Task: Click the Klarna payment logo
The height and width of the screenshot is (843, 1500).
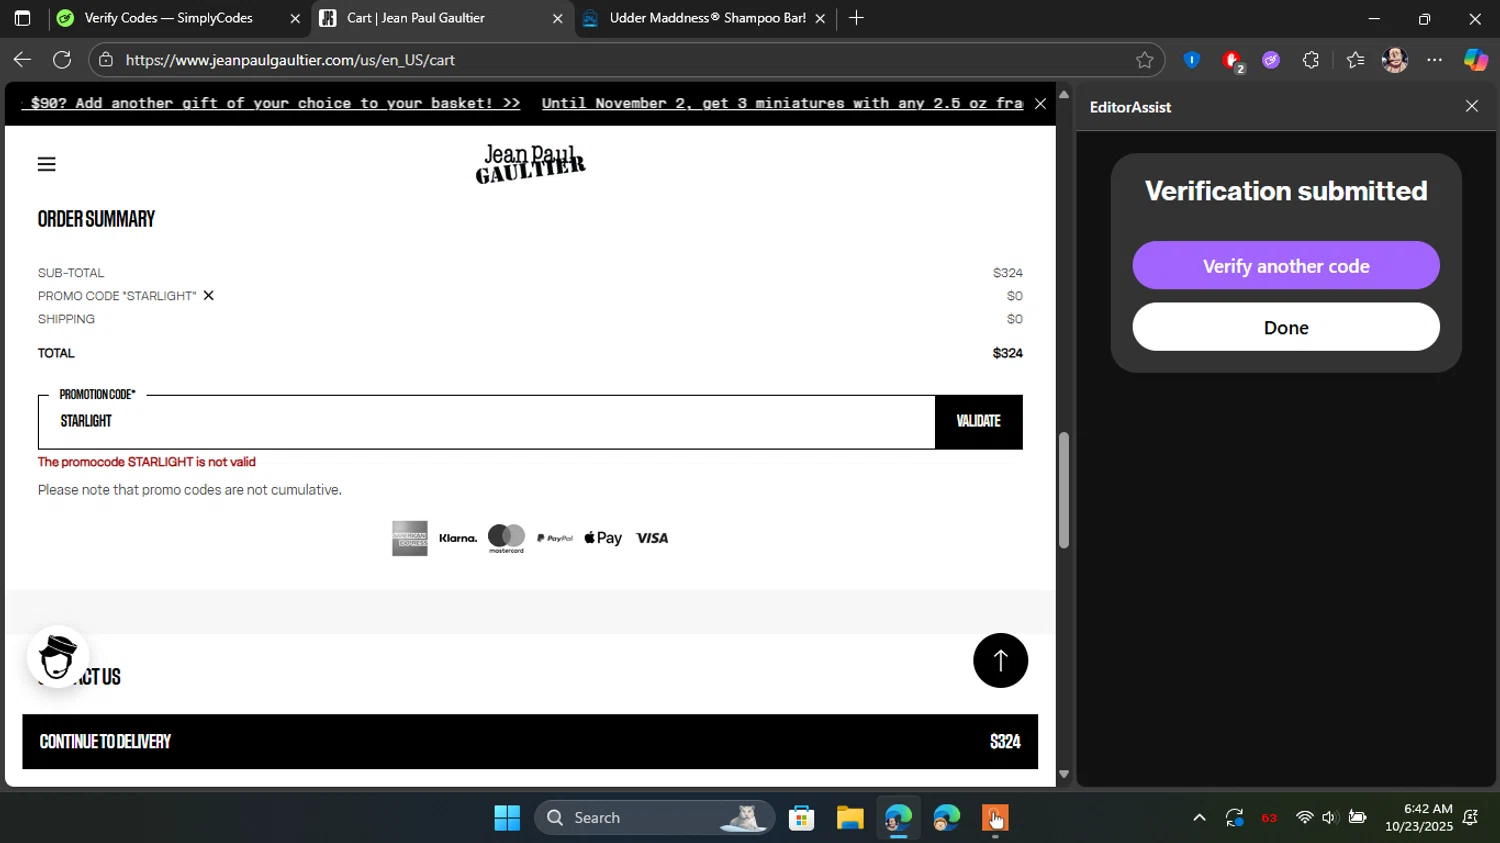Action: point(458,538)
